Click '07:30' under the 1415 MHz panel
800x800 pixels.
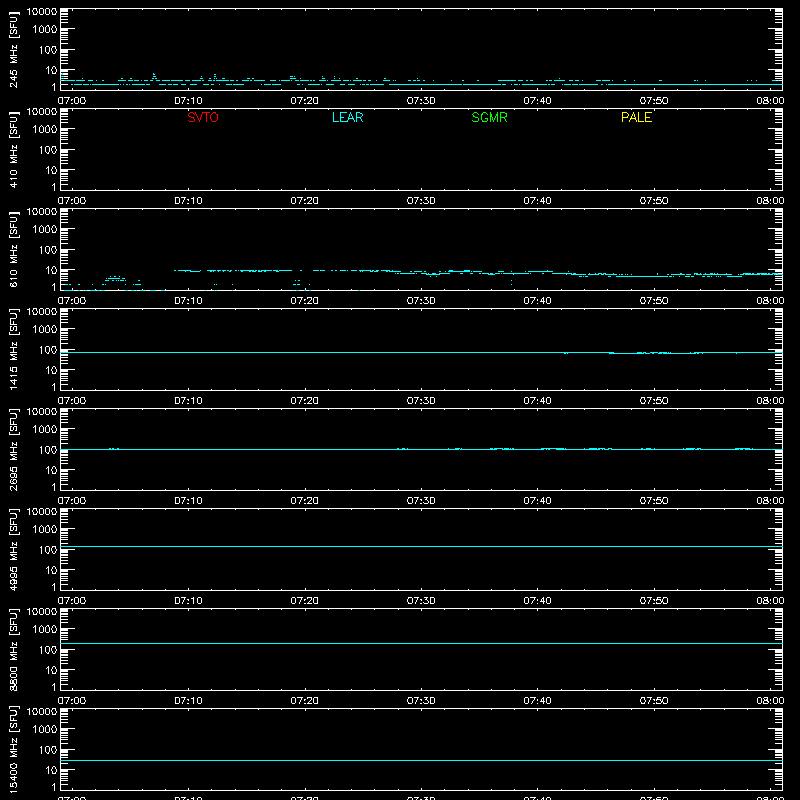421,401
